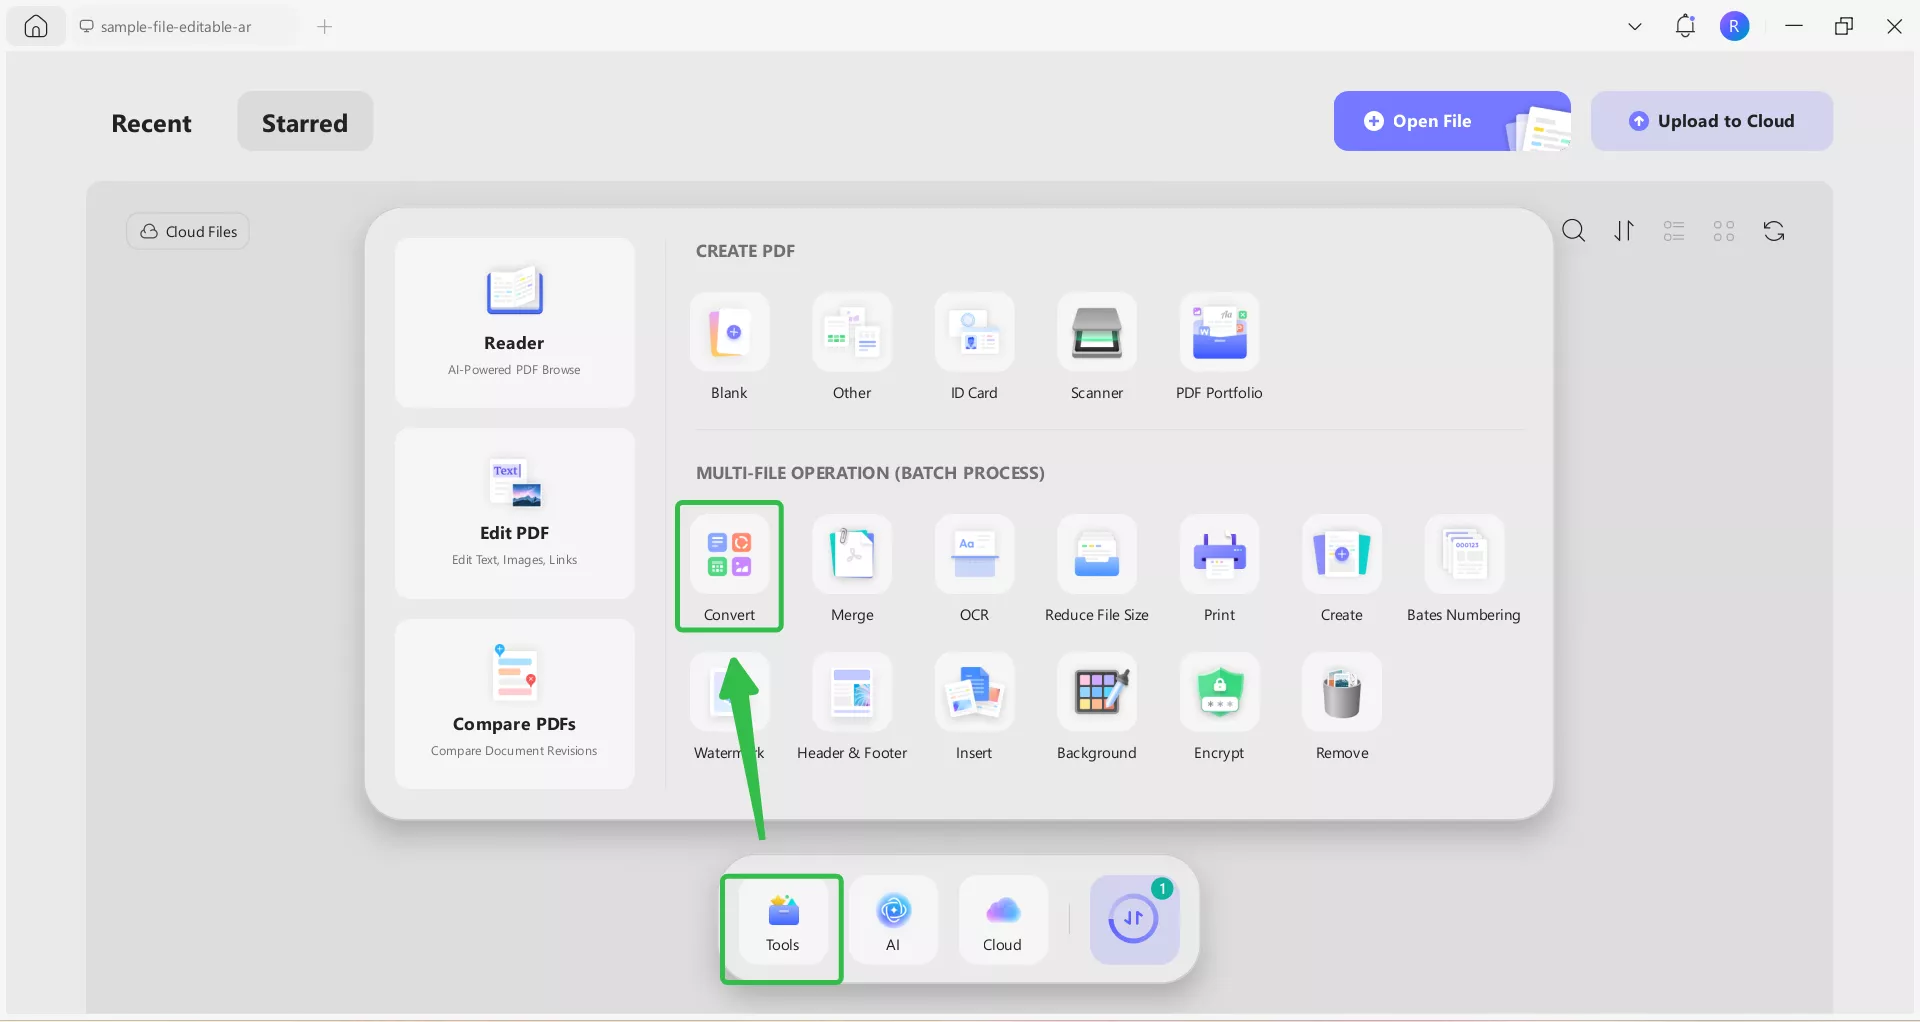Open the Reader mode card

point(514,322)
